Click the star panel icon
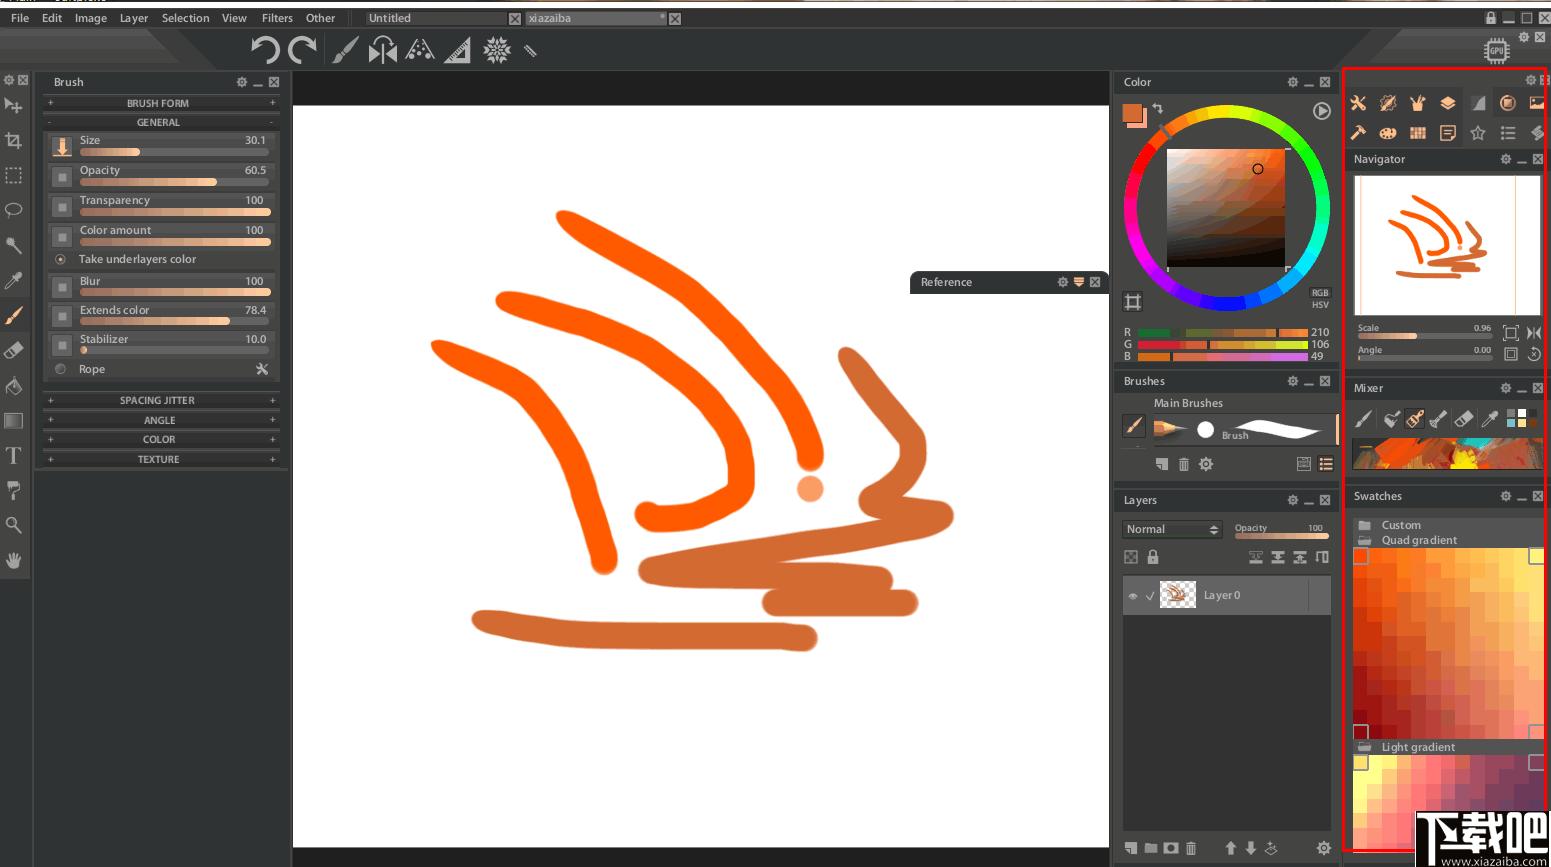Screen dimensions: 1551x867 1478,133
